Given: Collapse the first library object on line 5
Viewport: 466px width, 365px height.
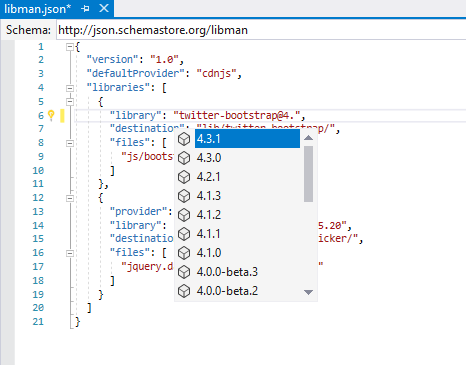Looking at the screenshot, I should pyautogui.click(x=70, y=102).
